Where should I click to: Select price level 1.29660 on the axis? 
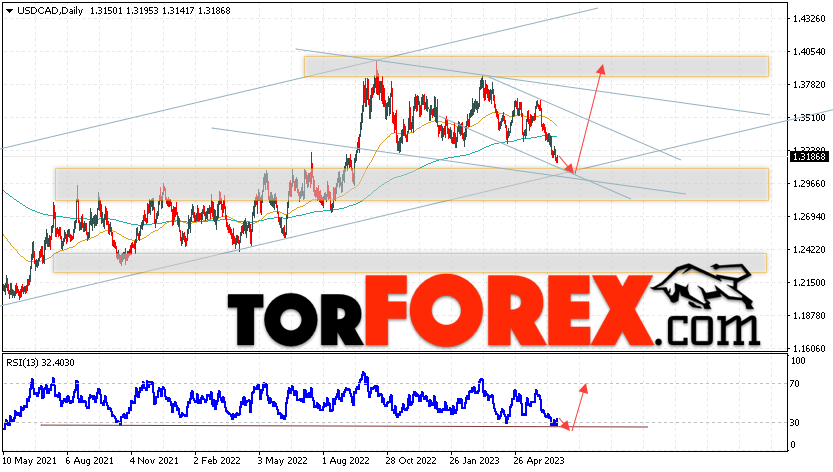pyautogui.click(x=809, y=183)
